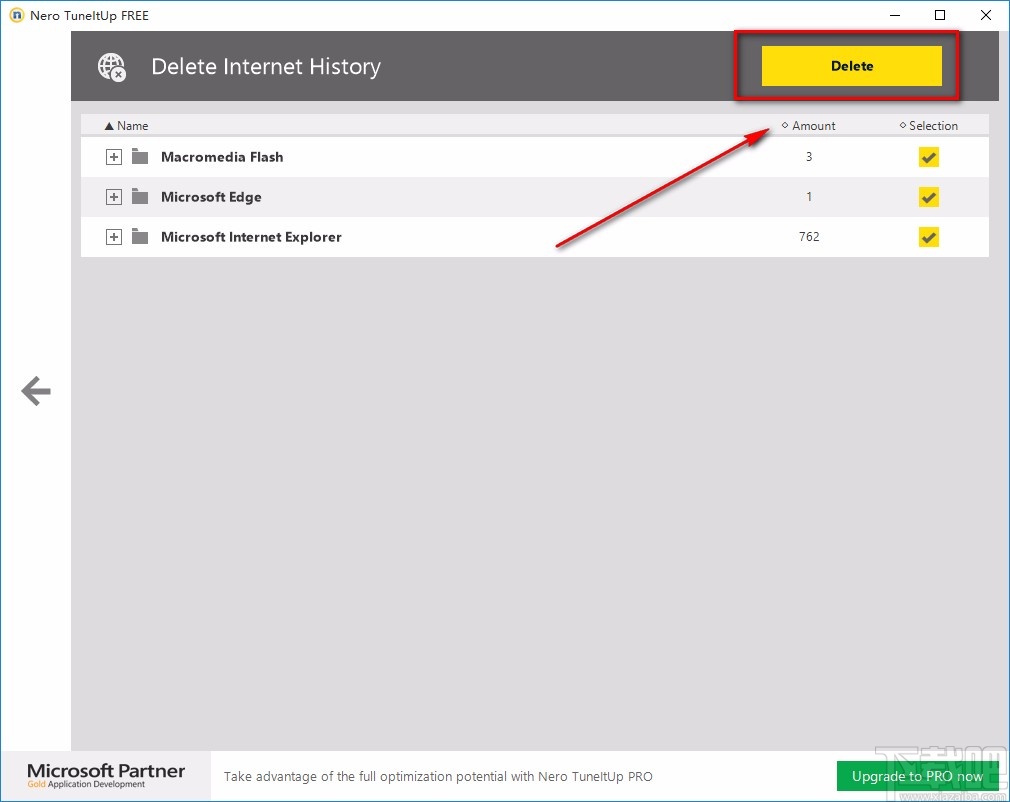Go back using the left arrow
The height and width of the screenshot is (802, 1010).
pos(36,391)
